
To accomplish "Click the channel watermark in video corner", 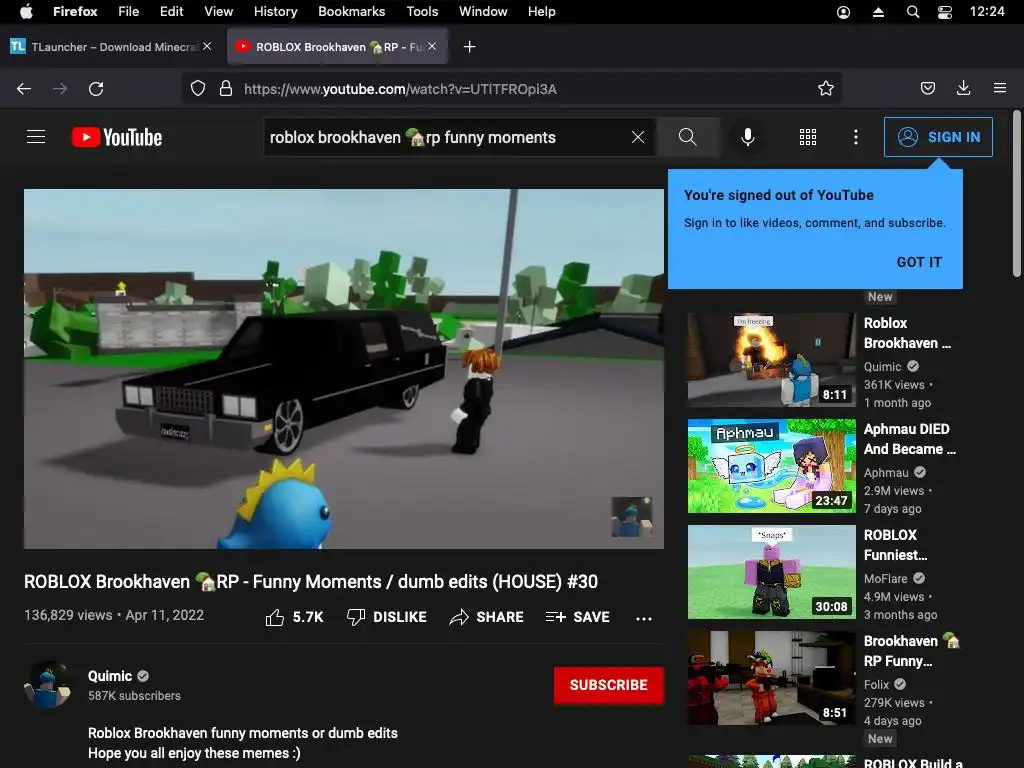I will point(632,517).
